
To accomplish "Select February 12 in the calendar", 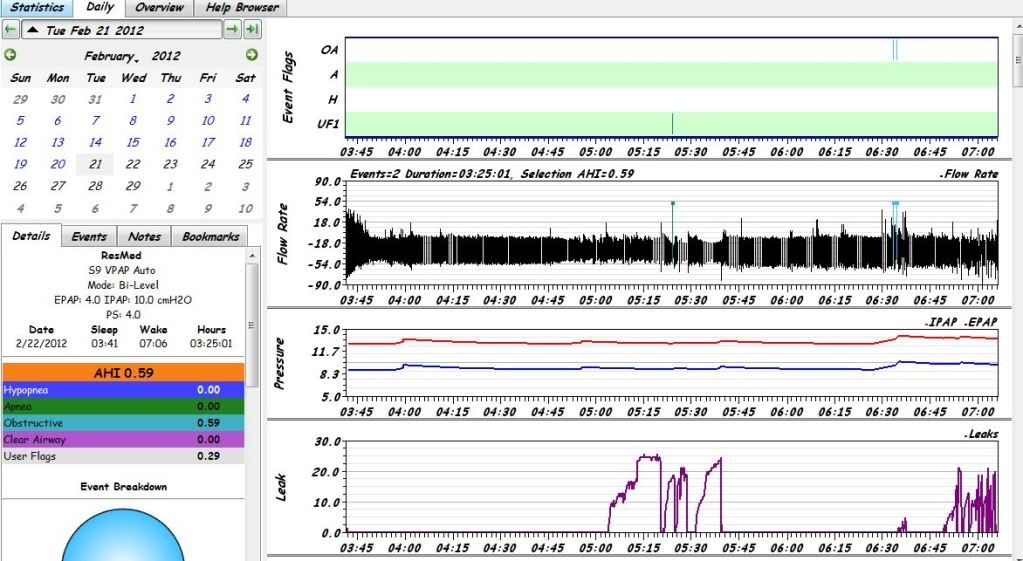I will click(x=20, y=142).
